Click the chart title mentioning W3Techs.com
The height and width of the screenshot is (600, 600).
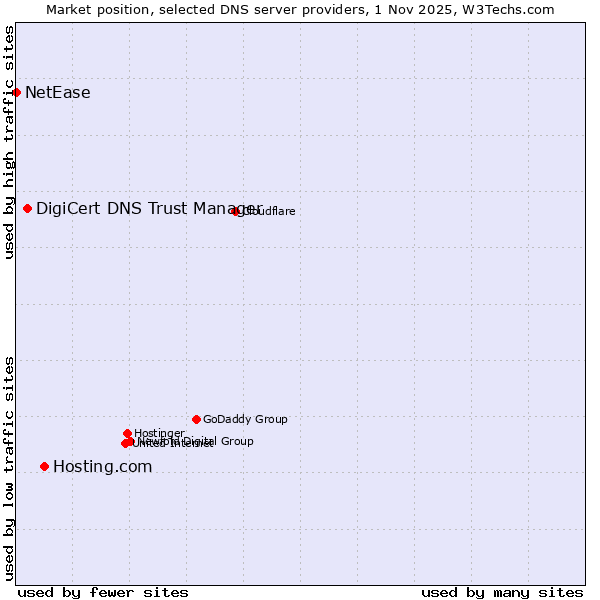[x=300, y=9]
